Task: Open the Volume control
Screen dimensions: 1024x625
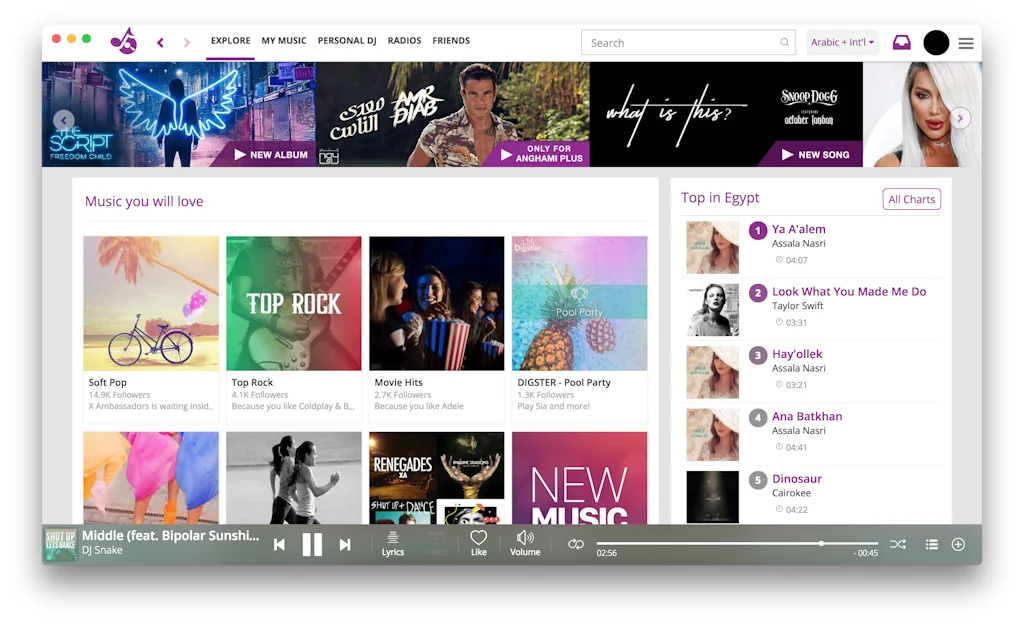Action: click(x=524, y=541)
